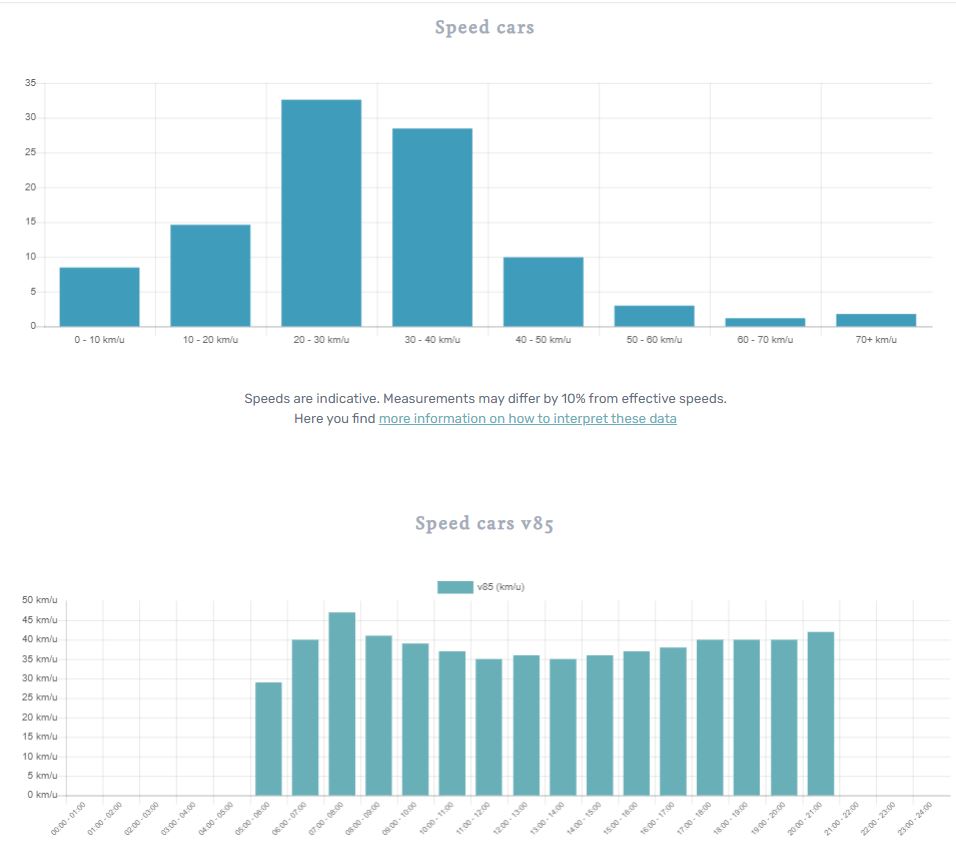The width and height of the screenshot is (956, 860).
Task: Click the 70+ km/u speed bar
Action: point(876,320)
